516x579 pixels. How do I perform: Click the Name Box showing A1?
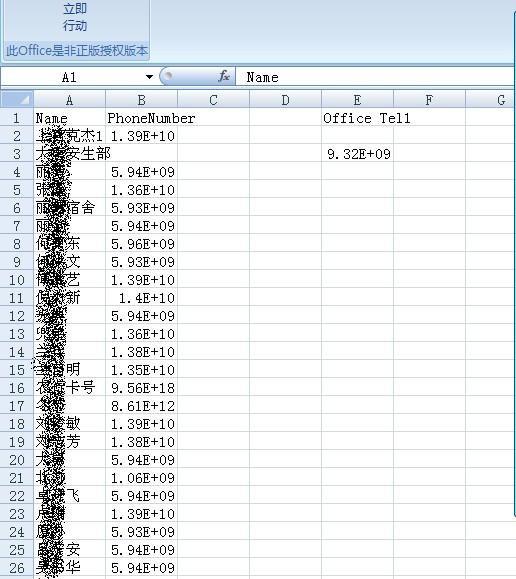(x=78, y=77)
